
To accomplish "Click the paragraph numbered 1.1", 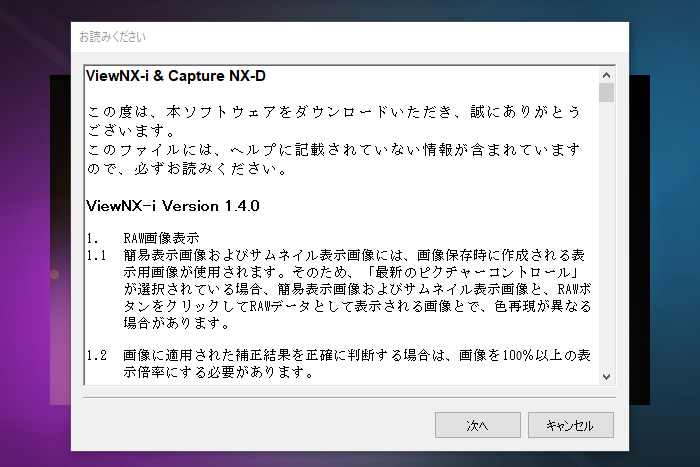I will pos(339,289).
